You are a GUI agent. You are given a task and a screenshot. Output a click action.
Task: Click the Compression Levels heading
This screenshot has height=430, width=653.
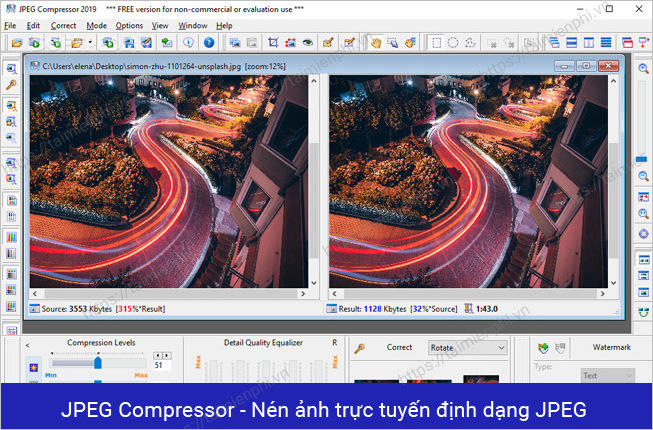point(101,343)
